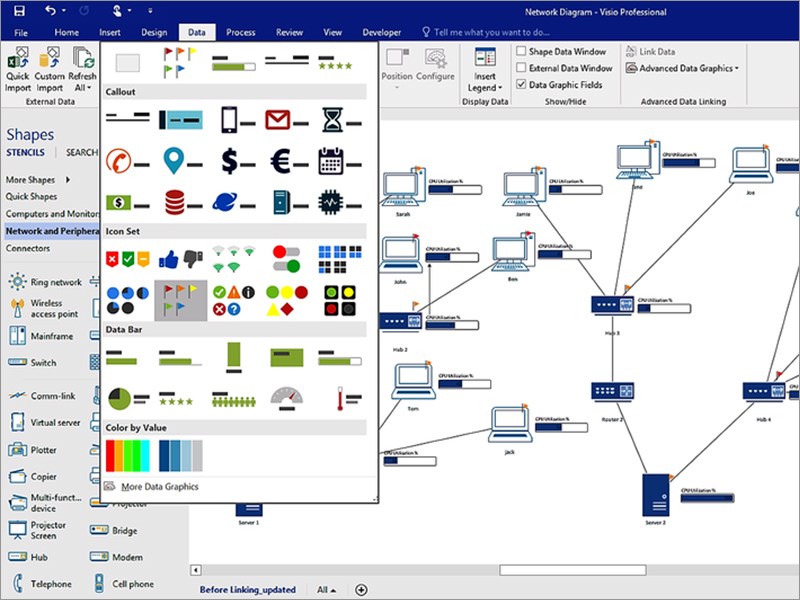
Task: Select the Plotter shape
Action: click(x=40, y=450)
